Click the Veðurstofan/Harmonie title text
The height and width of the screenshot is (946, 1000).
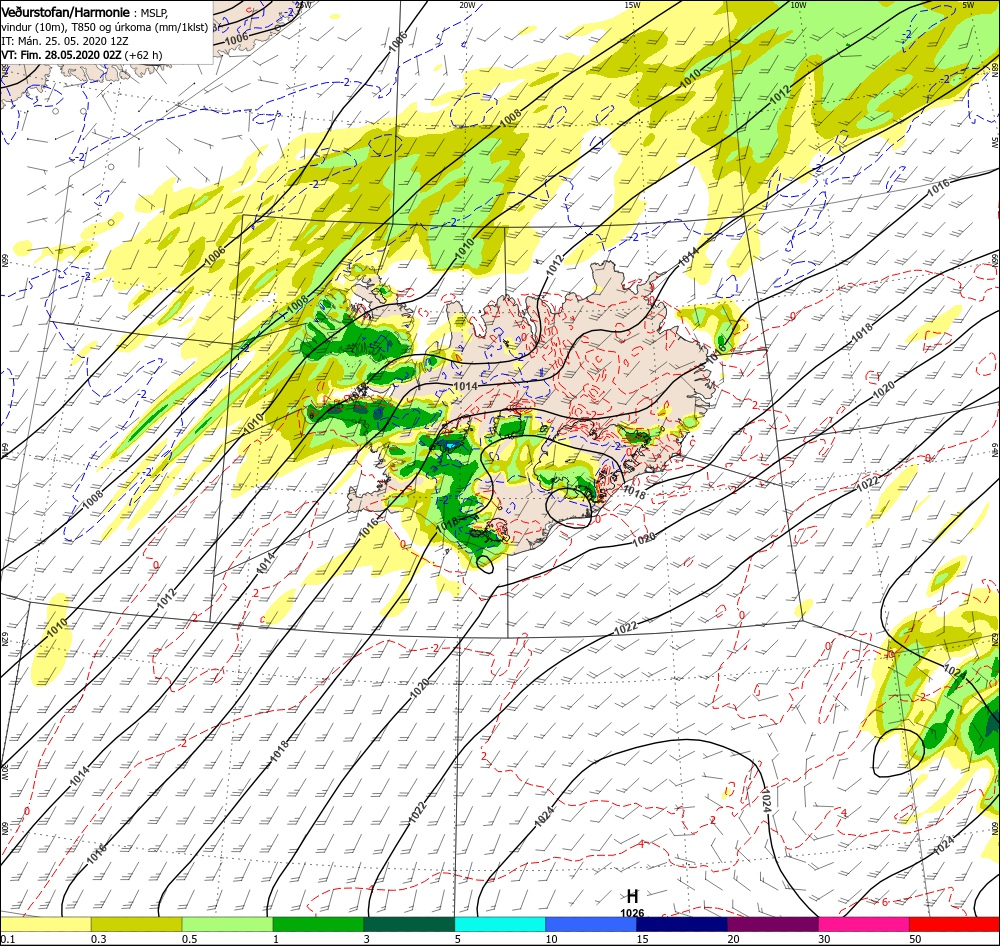[x=66, y=12]
